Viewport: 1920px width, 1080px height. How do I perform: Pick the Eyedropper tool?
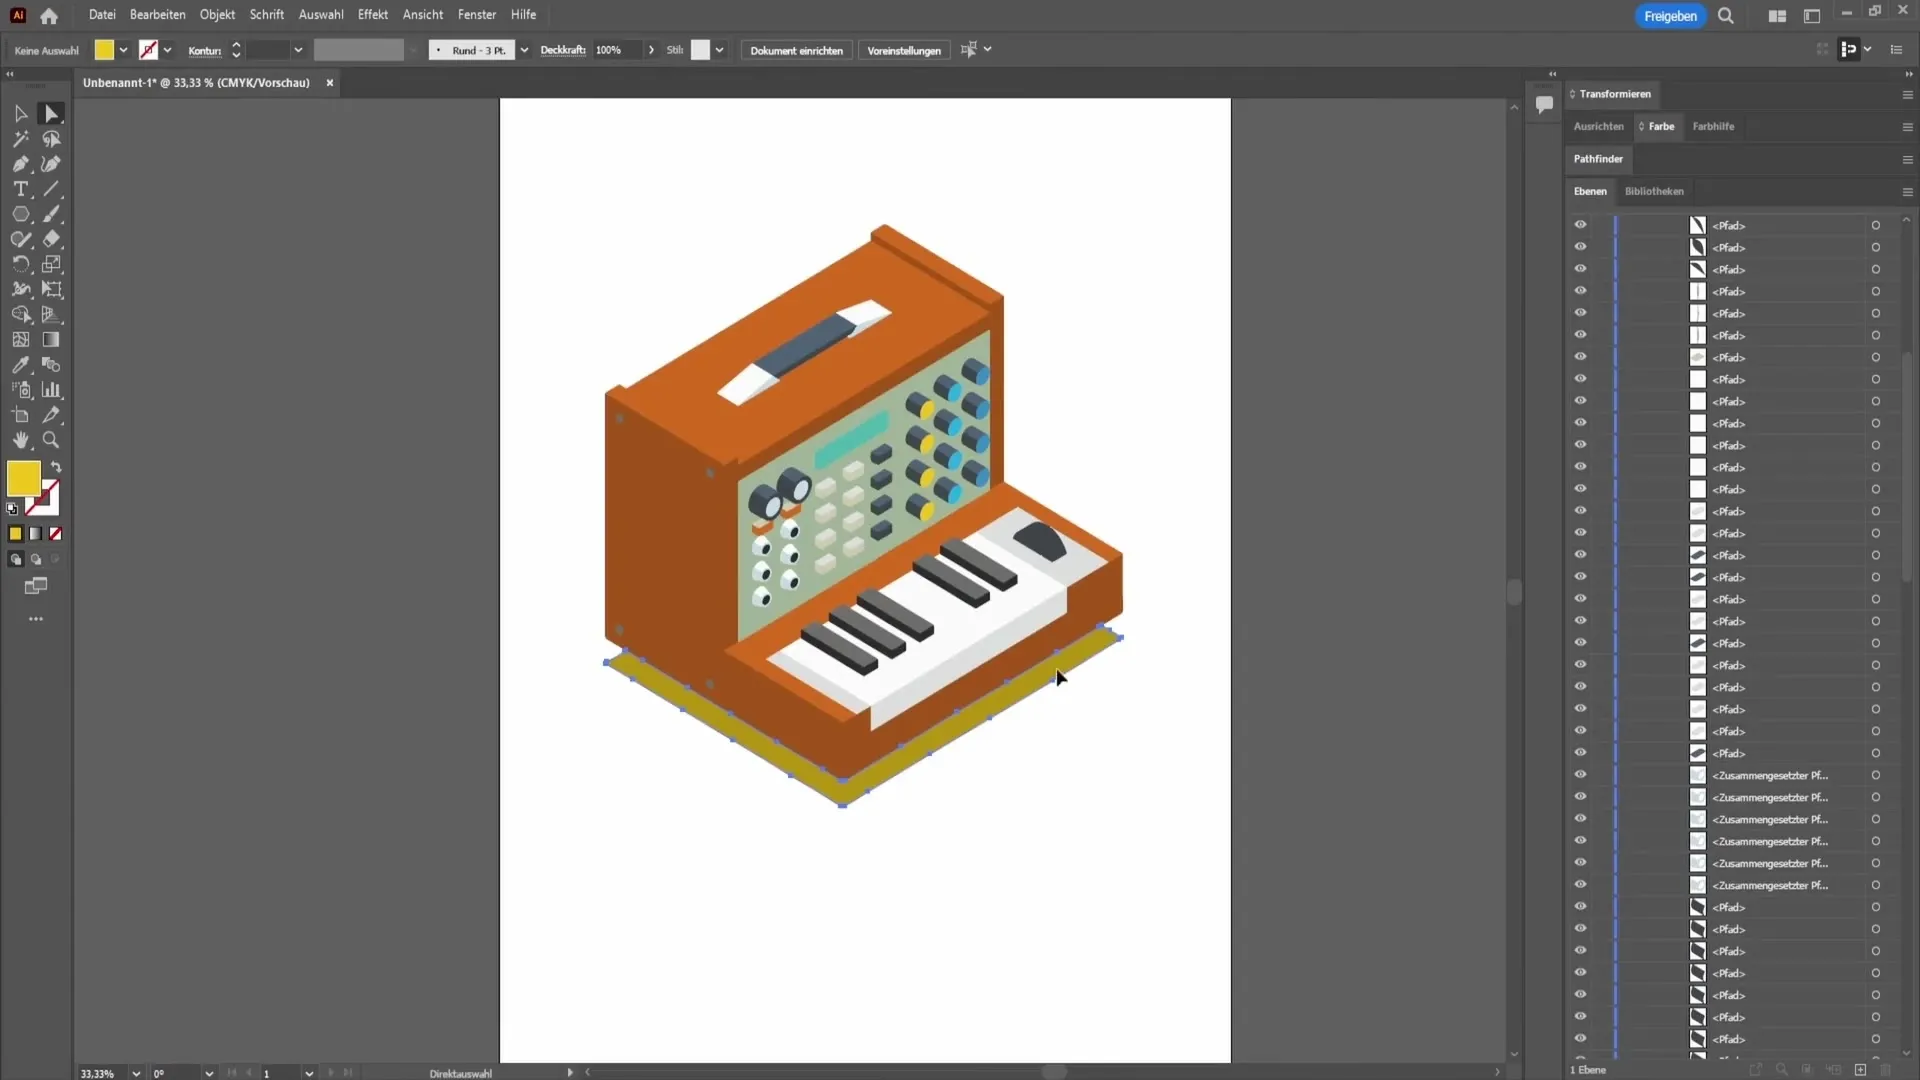[x=21, y=365]
